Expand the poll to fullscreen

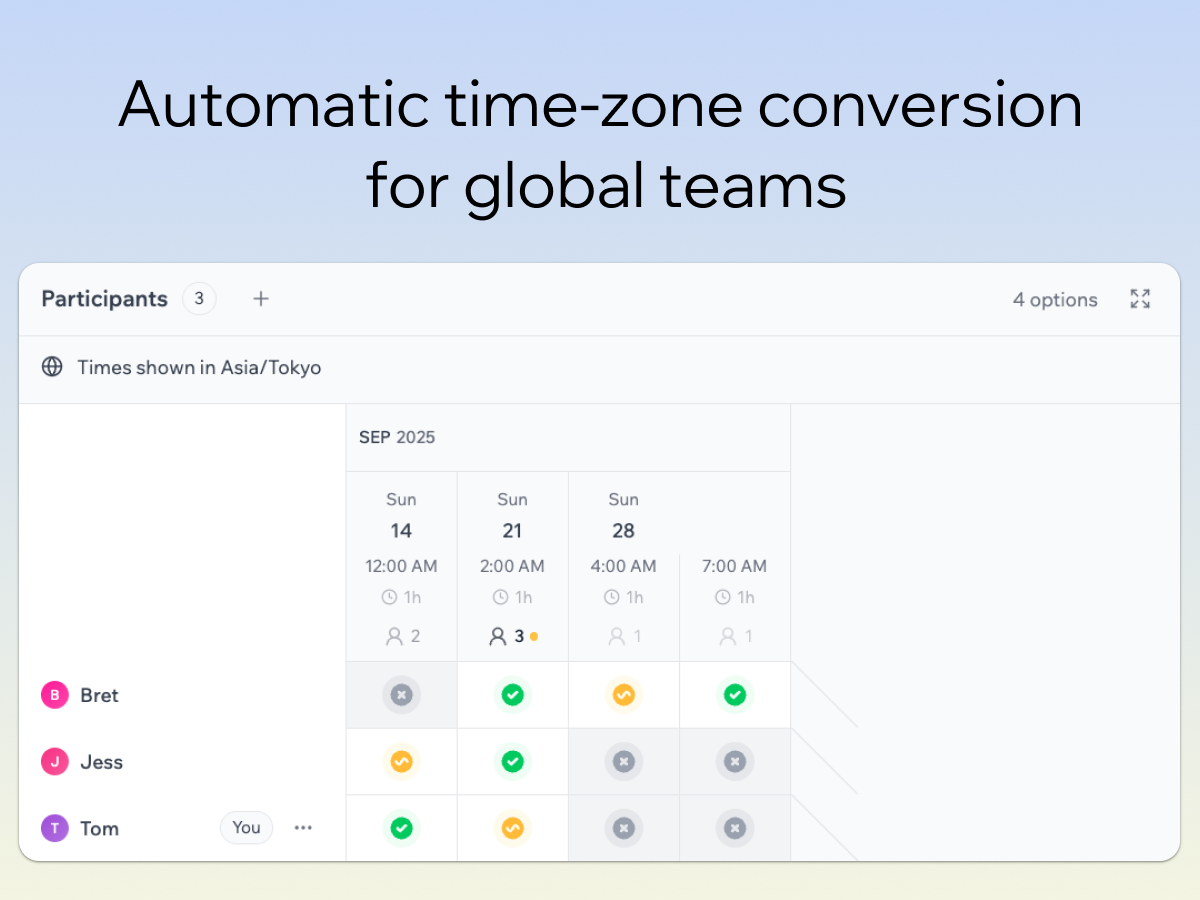1140,298
